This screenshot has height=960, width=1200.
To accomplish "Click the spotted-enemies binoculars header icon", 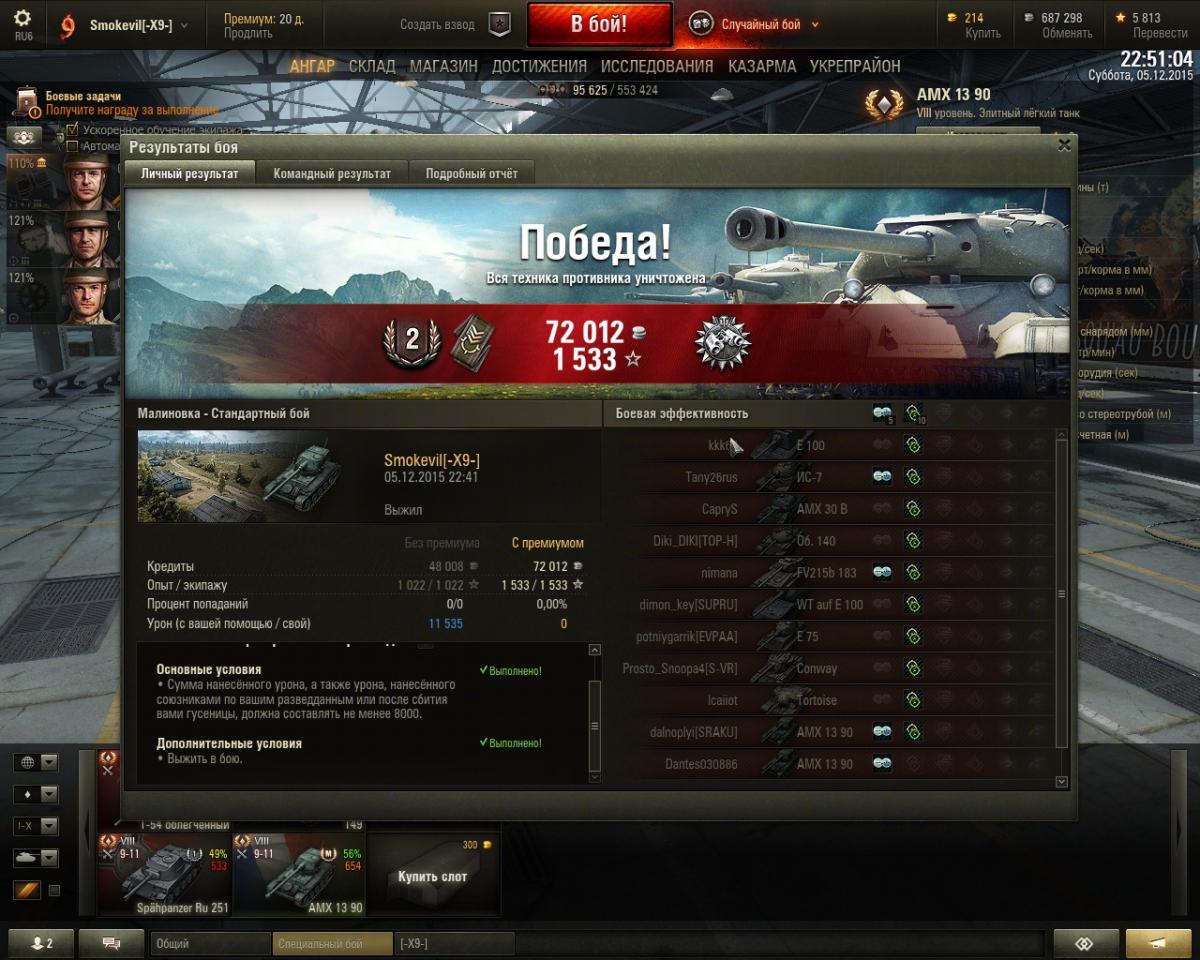I will (x=882, y=413).
